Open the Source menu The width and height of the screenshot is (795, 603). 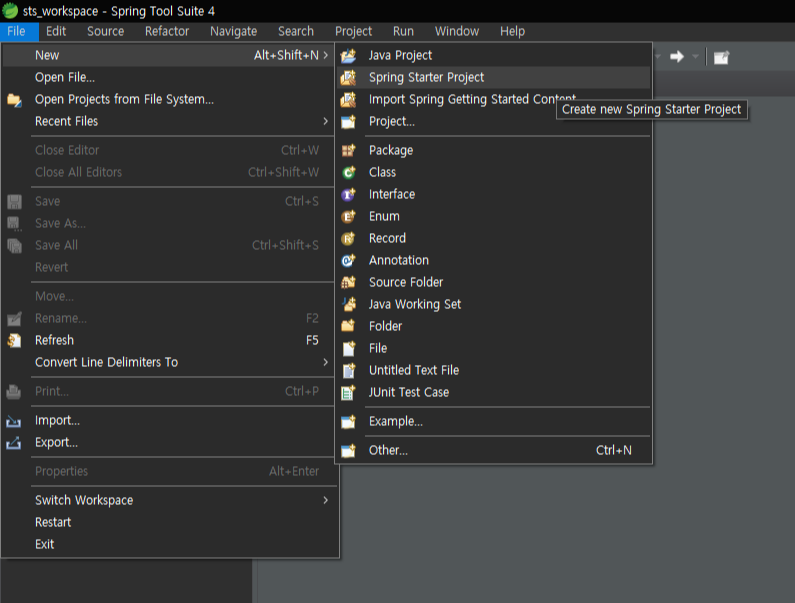[105, 31]
